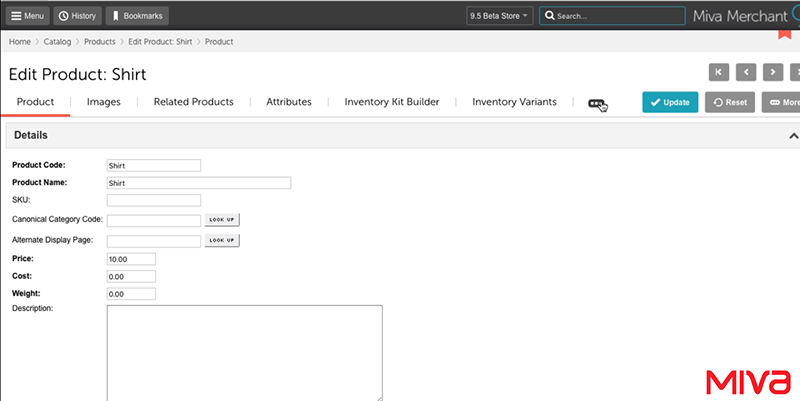
Task: Click the red bookmark ribbon icon
Action: (784, 33)
